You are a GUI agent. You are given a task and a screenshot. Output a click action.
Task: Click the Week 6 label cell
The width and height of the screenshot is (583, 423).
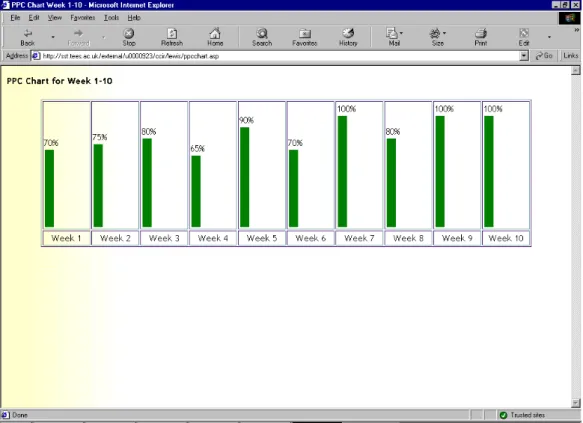click(310, 238)
